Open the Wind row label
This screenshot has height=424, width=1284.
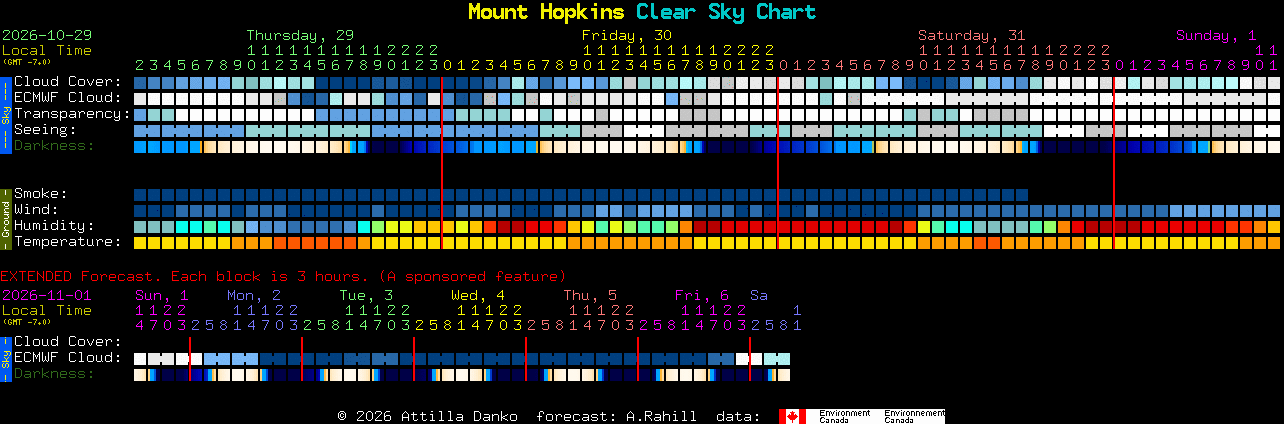[36, 210]
